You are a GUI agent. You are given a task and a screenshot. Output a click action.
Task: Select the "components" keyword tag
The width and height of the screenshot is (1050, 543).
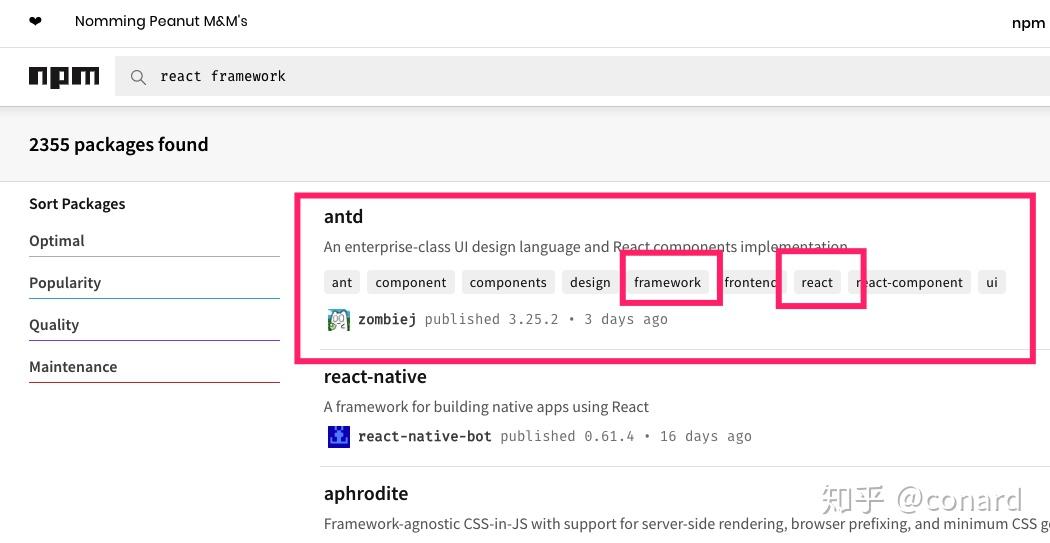[x=508, y=282]
